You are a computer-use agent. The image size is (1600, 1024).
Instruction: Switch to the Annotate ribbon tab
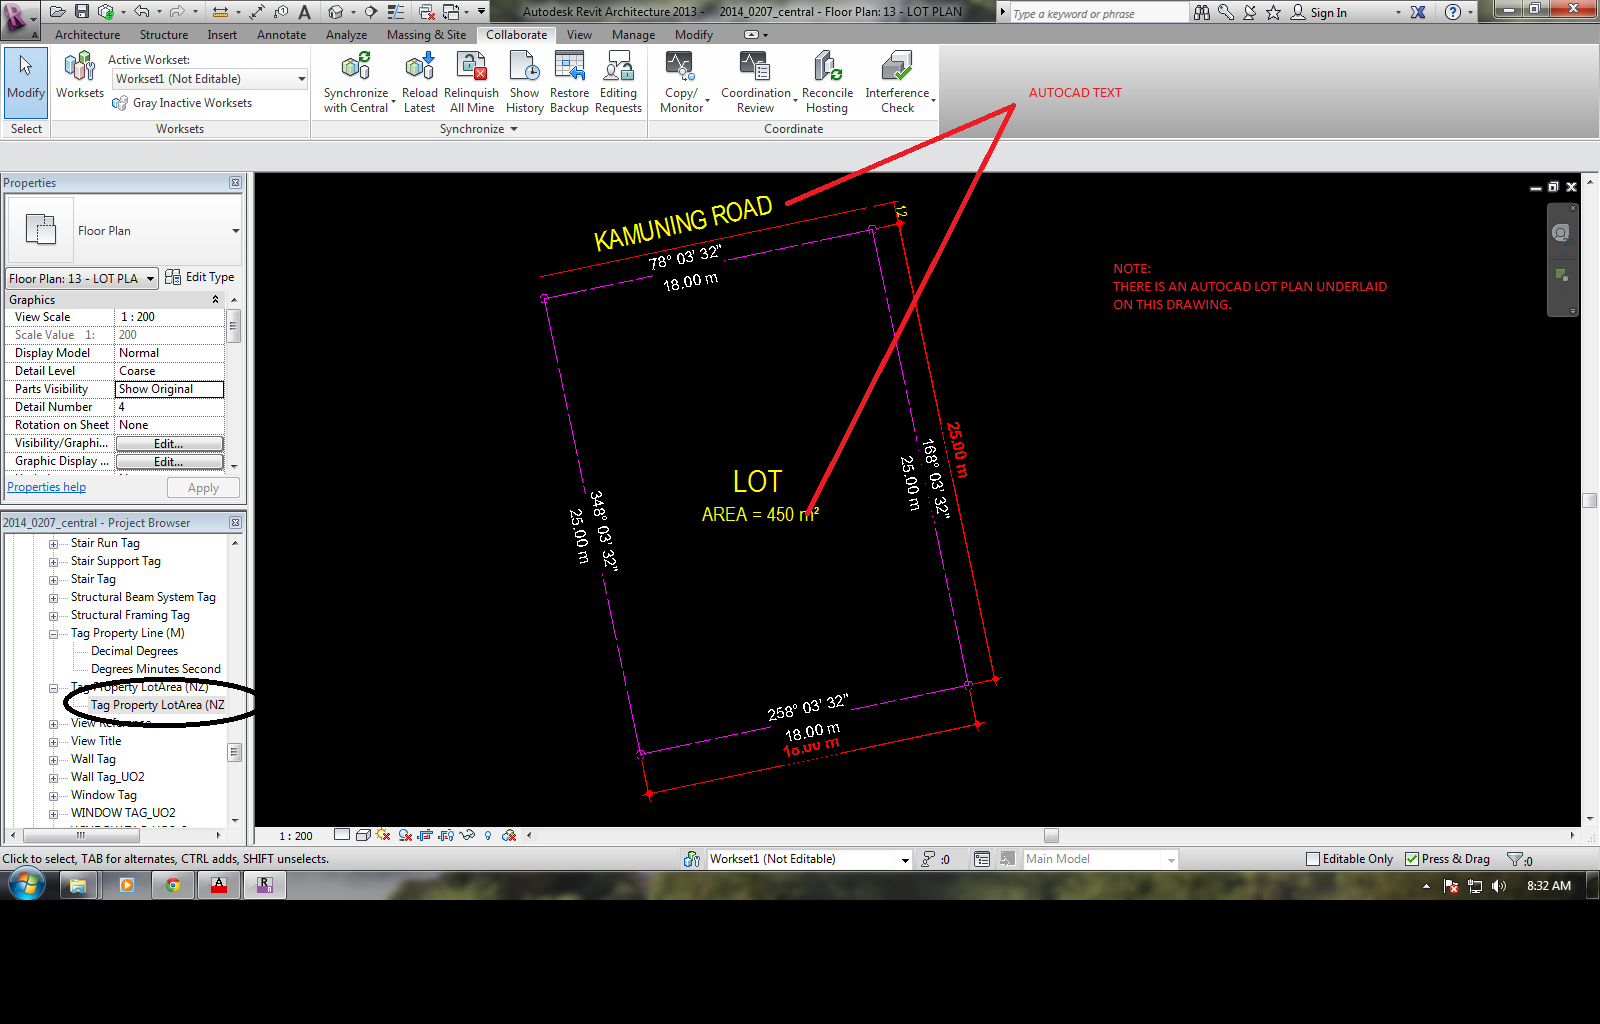tap(281, 35)
